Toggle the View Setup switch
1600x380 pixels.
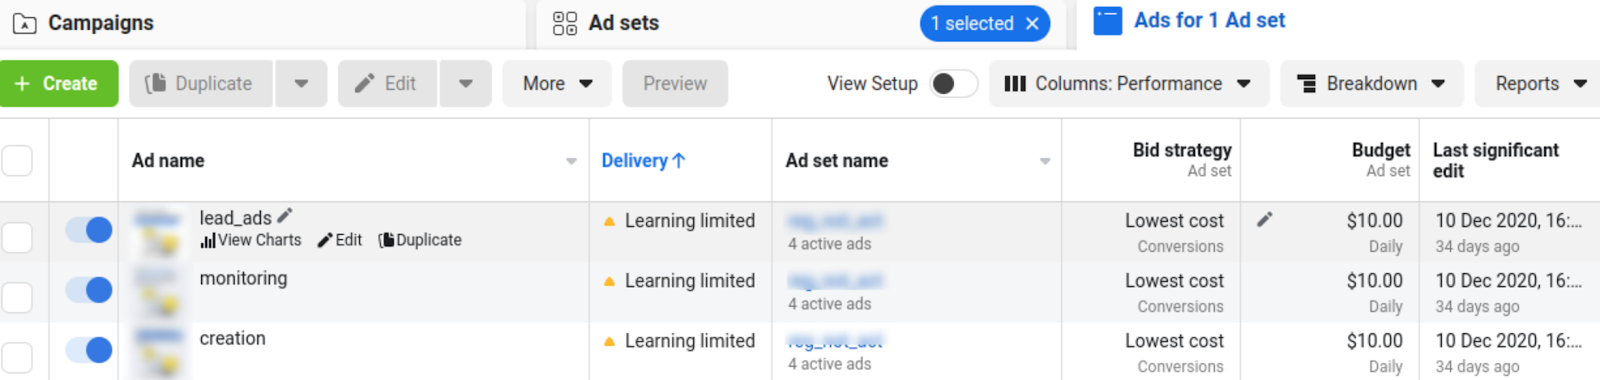pyautogui.click(x=953, y=83)
